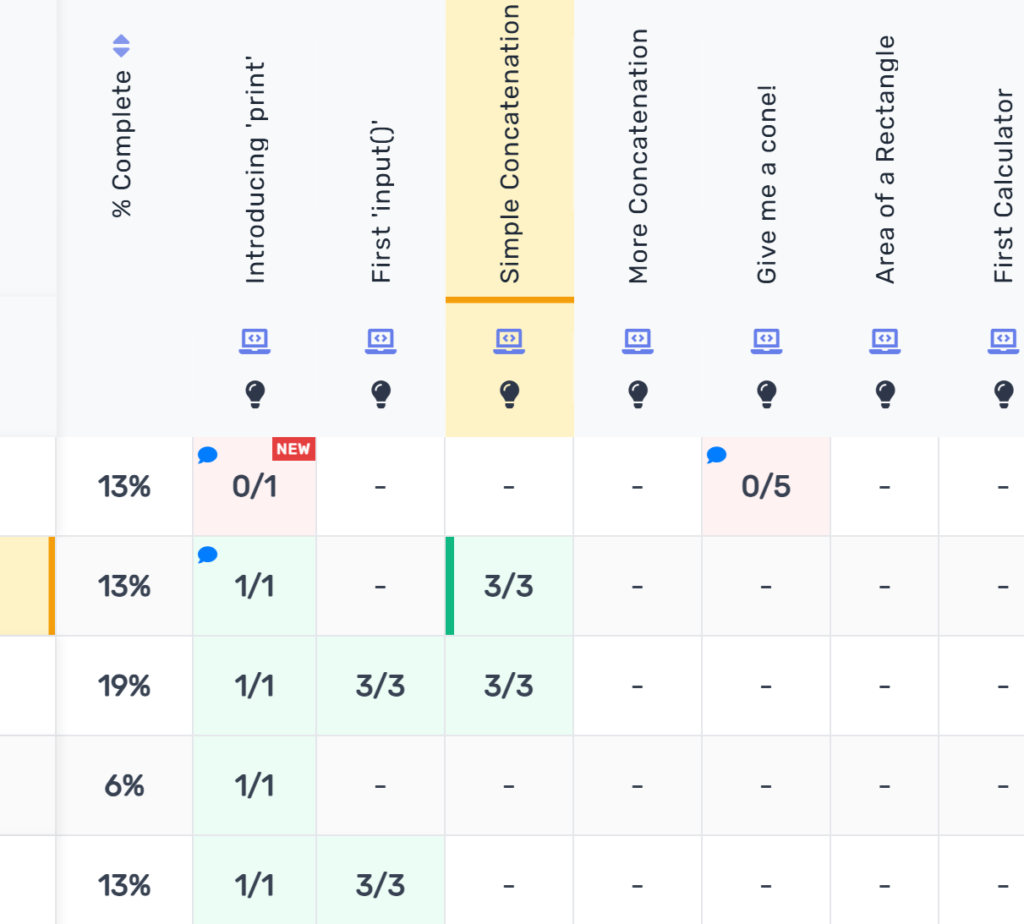Show lightbulb hint for Give me a cone!
The width and height of the screenshot is (1024, 924).
767,394
